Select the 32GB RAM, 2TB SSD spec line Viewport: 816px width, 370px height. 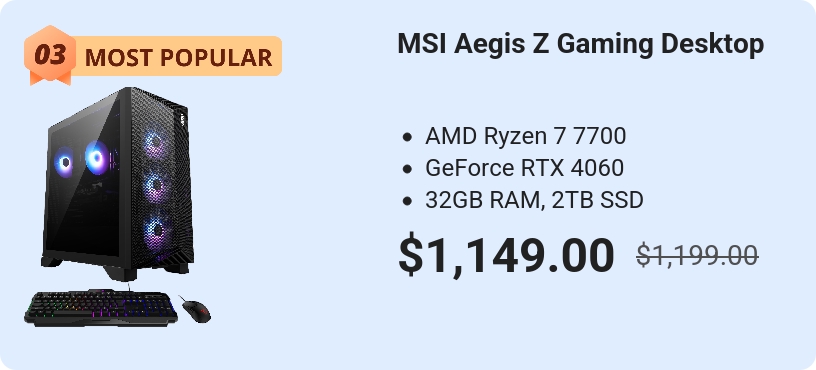[534, 200]
